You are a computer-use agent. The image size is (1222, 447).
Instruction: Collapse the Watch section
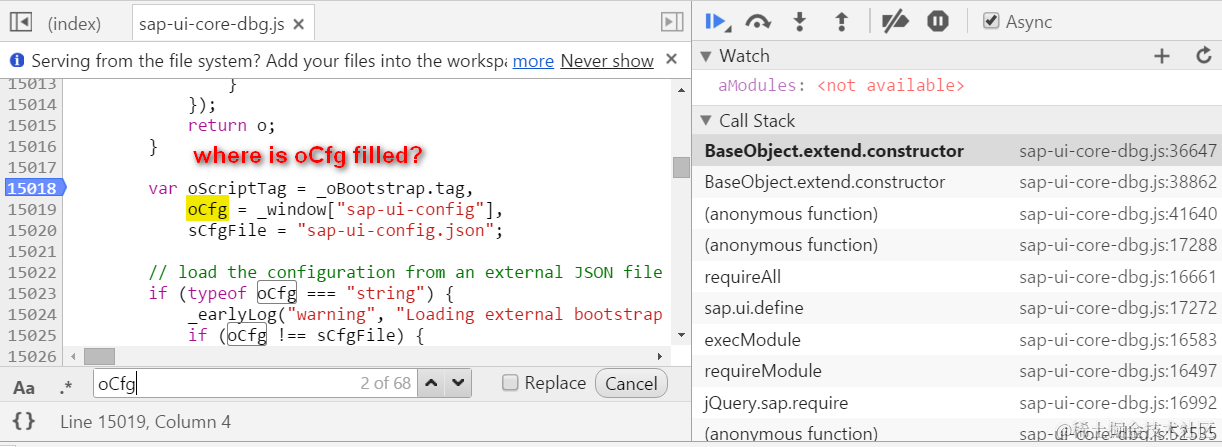click(x=705, y=56)
